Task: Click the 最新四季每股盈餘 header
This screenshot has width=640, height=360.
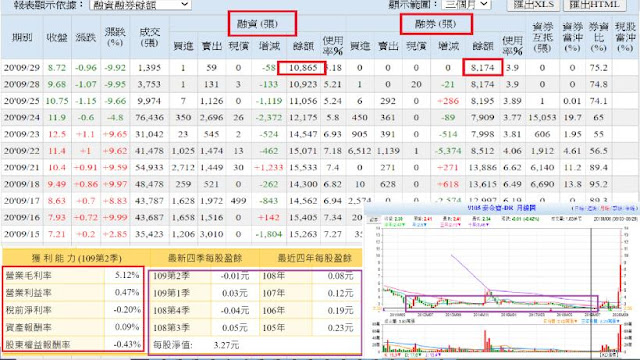Action: pyautogui.click(x=205, y=258)
